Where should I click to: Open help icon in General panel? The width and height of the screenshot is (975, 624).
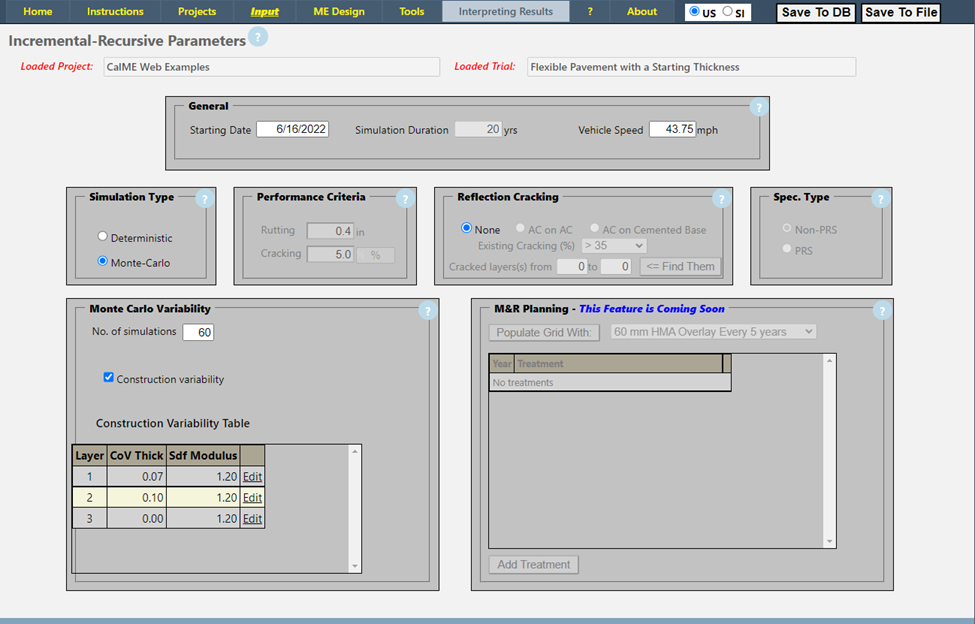(x=758, y=108)
